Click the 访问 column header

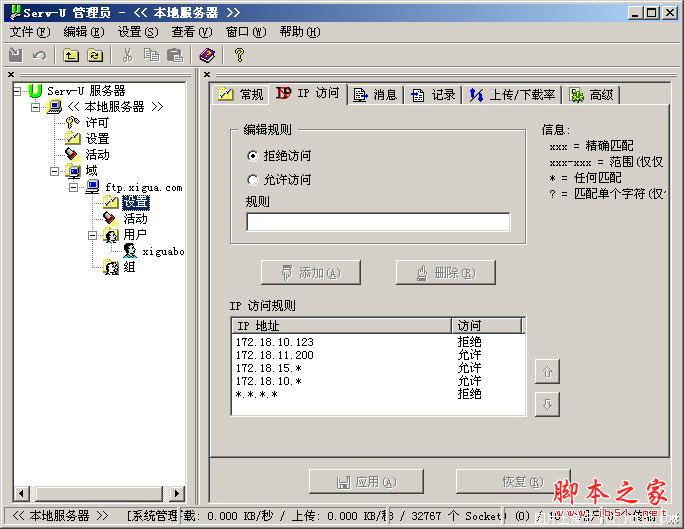point(487,326)
